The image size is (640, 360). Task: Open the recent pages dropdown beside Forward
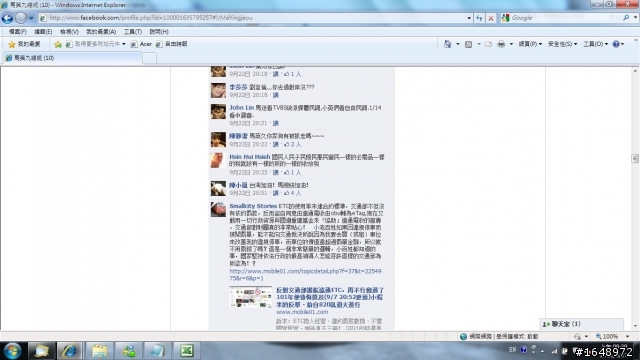[31, 18]
